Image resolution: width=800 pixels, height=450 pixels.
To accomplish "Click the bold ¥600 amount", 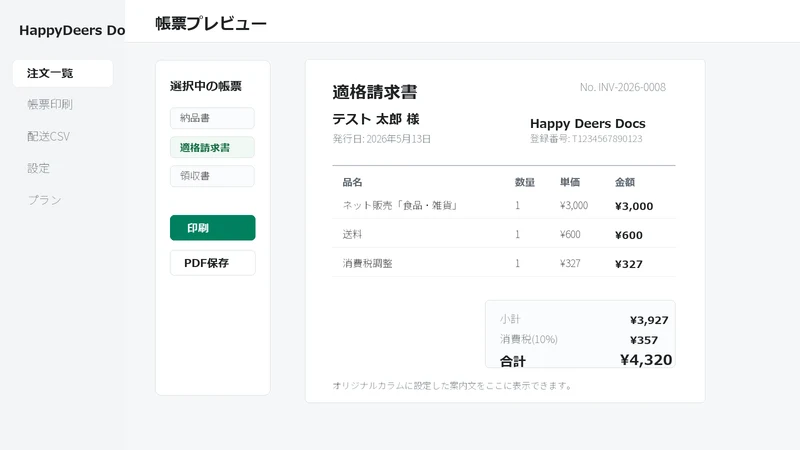I will click(x=629, y=235).
